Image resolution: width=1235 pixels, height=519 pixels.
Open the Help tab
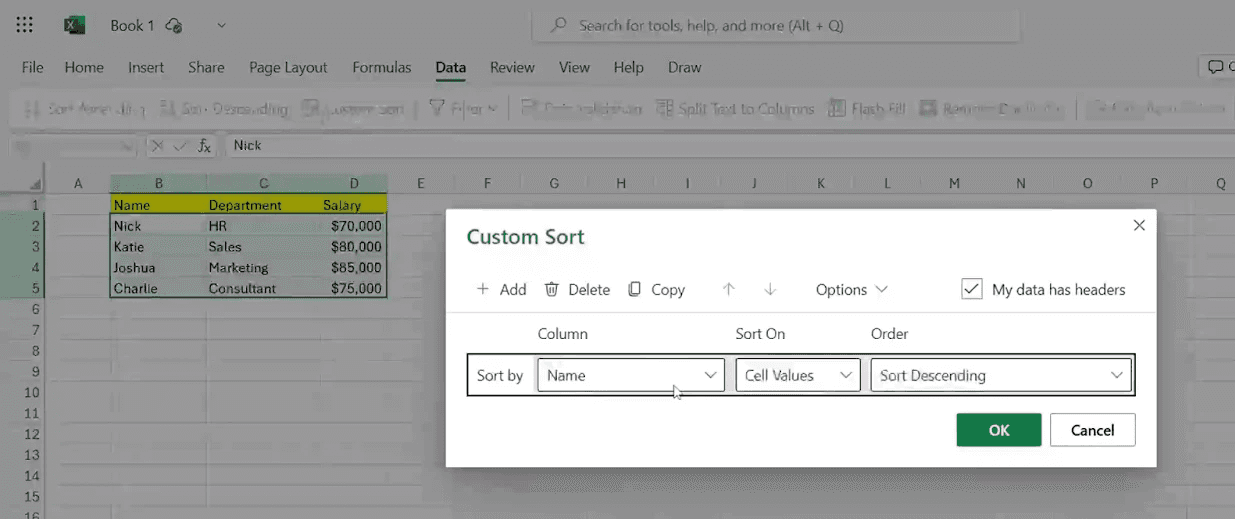click(629, 67)
